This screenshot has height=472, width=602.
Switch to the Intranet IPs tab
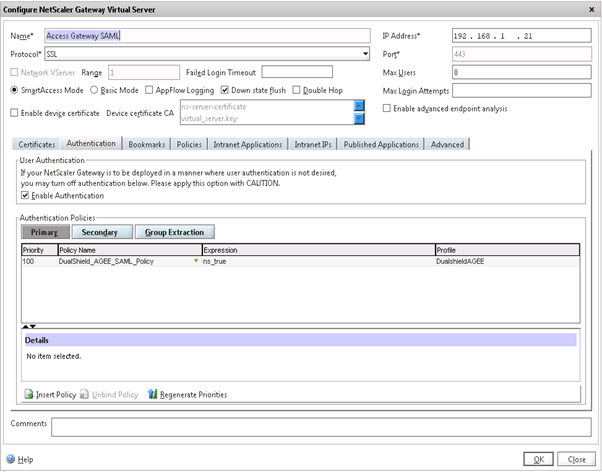[x=313, y=144]
